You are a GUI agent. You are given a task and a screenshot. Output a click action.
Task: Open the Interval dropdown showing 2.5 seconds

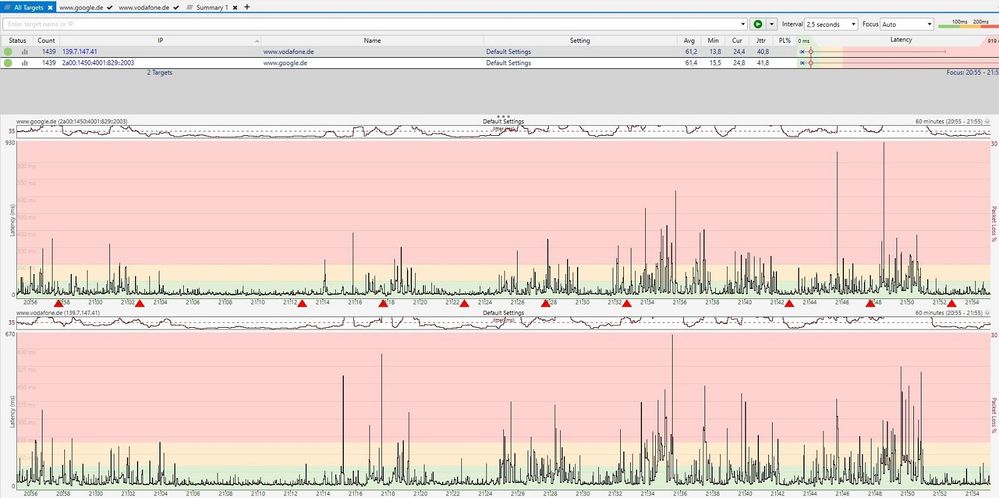coord(831,23)
